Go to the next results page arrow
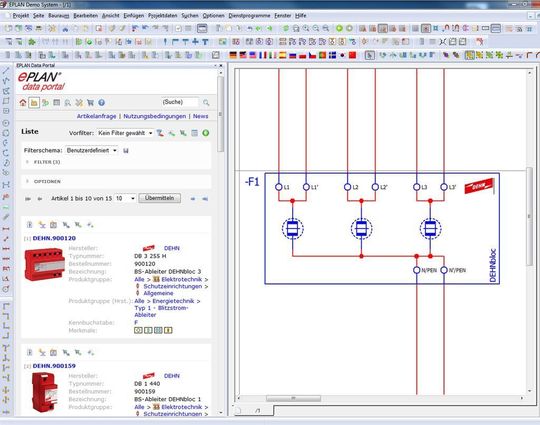540x425 pixels. click(193, 199)
